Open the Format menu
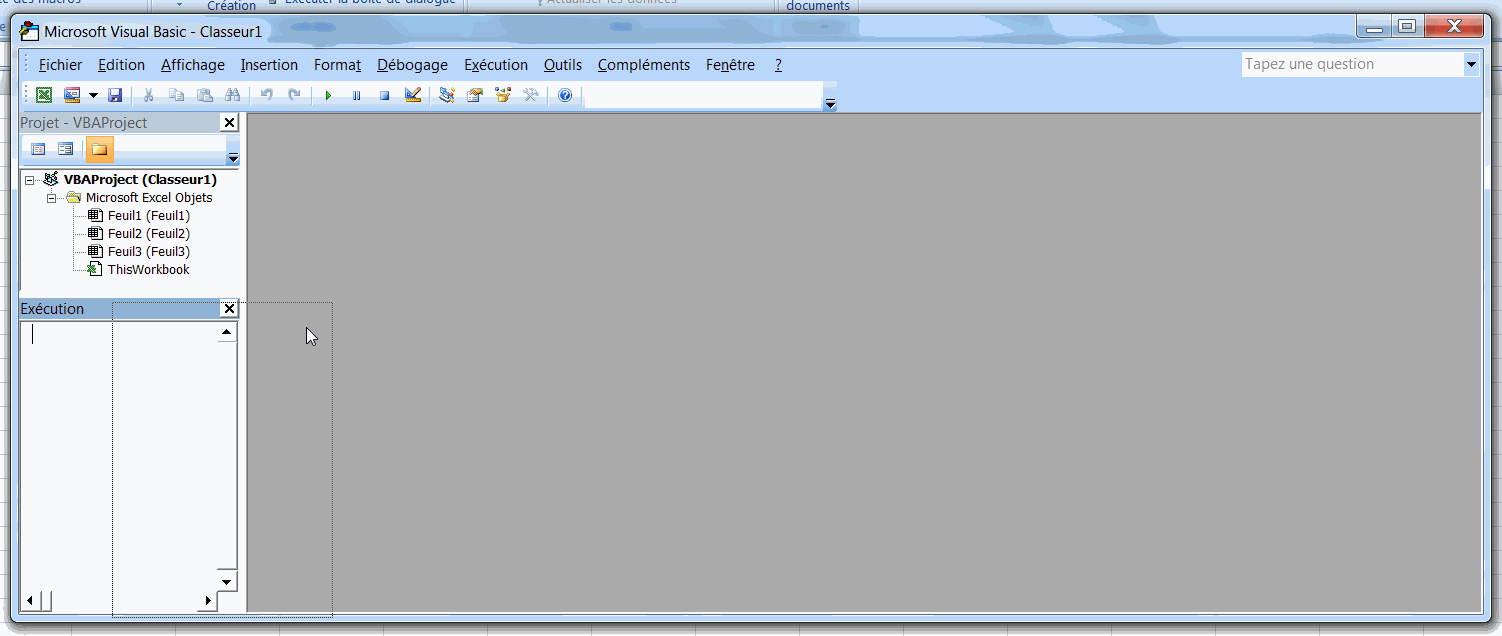The width and height of the screenshot is (1502, 636). point(337,65)
